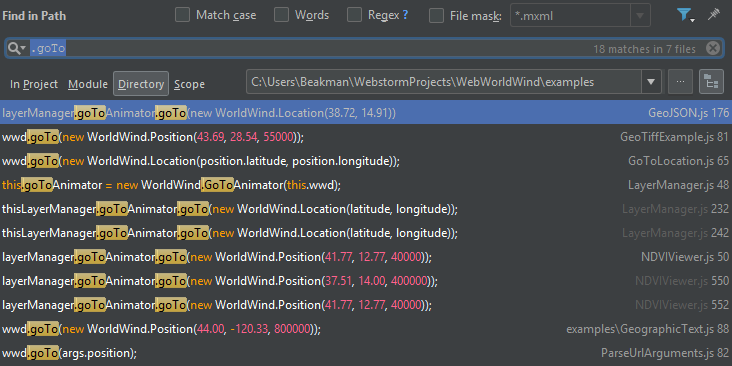The height and width of the screenshot is (366, 732).
Task: Select the LayerManager.js 48 result
Action: coord(366,185)
